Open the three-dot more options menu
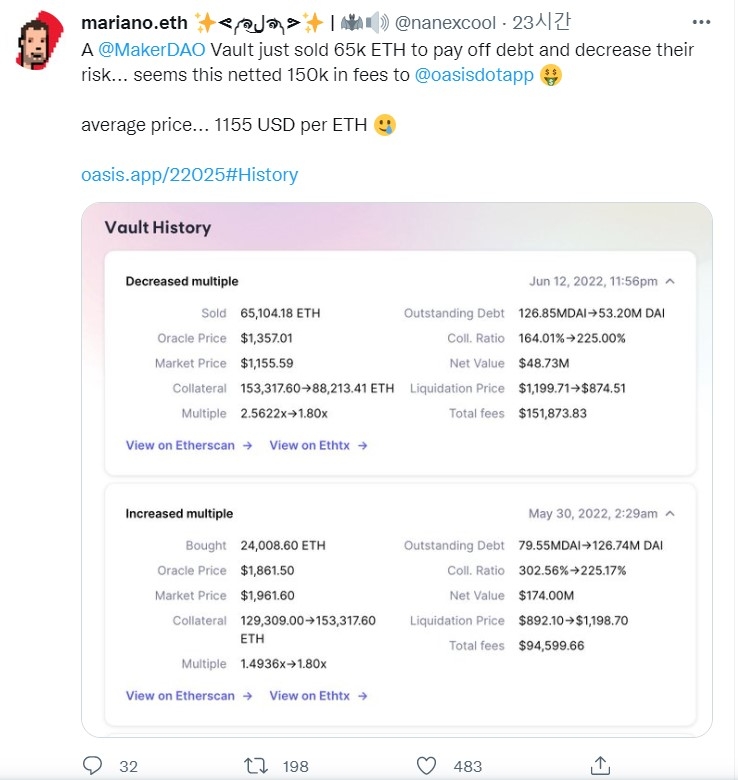This screenshot has height=780, width=738. tap(701, 22)
